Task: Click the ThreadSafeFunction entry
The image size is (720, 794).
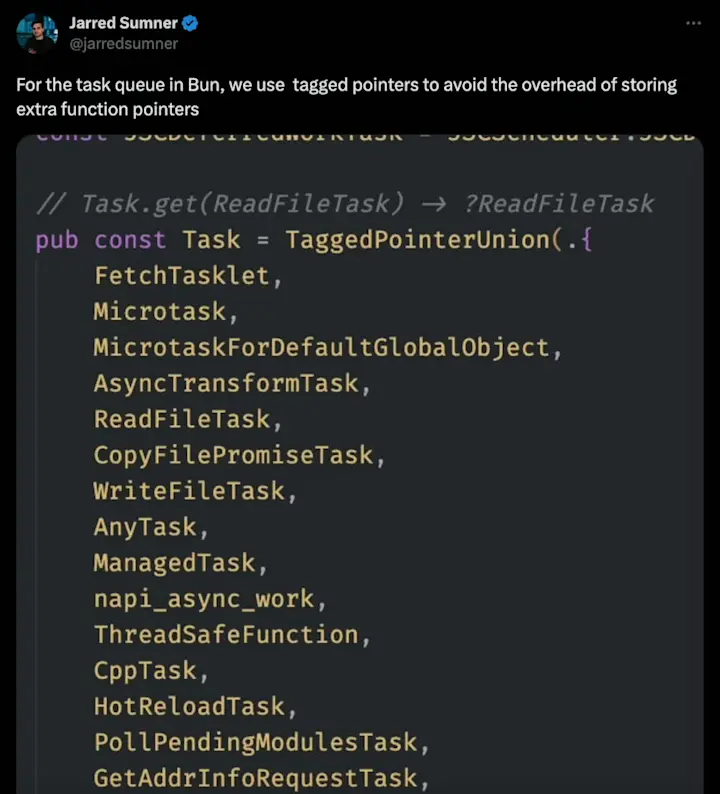Action: pyautogui.click(x=226, y=634)
